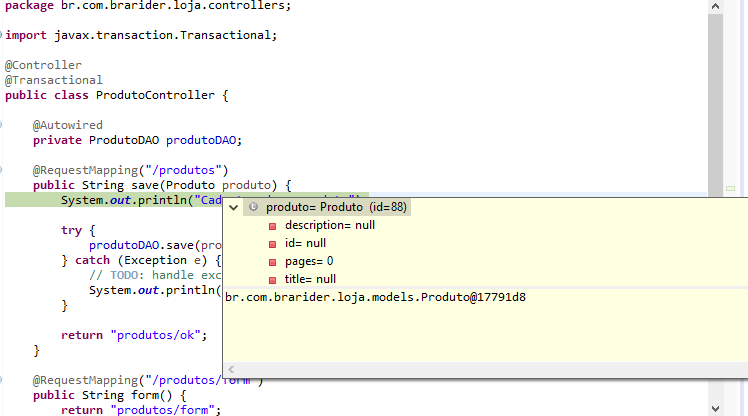Click the overview ruler marker on right edge
The height and width of the screenshot is (416, 748).
tap(730, 188)
